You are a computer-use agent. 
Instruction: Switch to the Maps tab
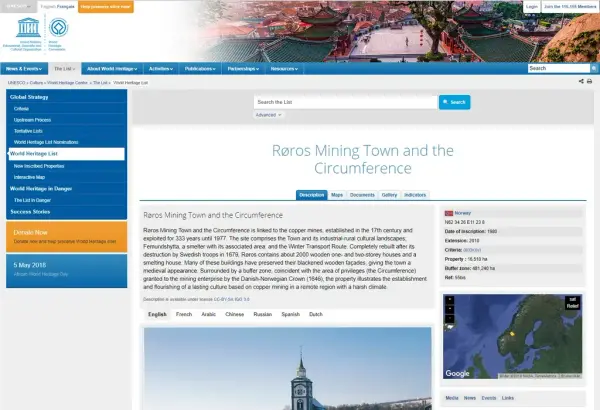[337, 195]
